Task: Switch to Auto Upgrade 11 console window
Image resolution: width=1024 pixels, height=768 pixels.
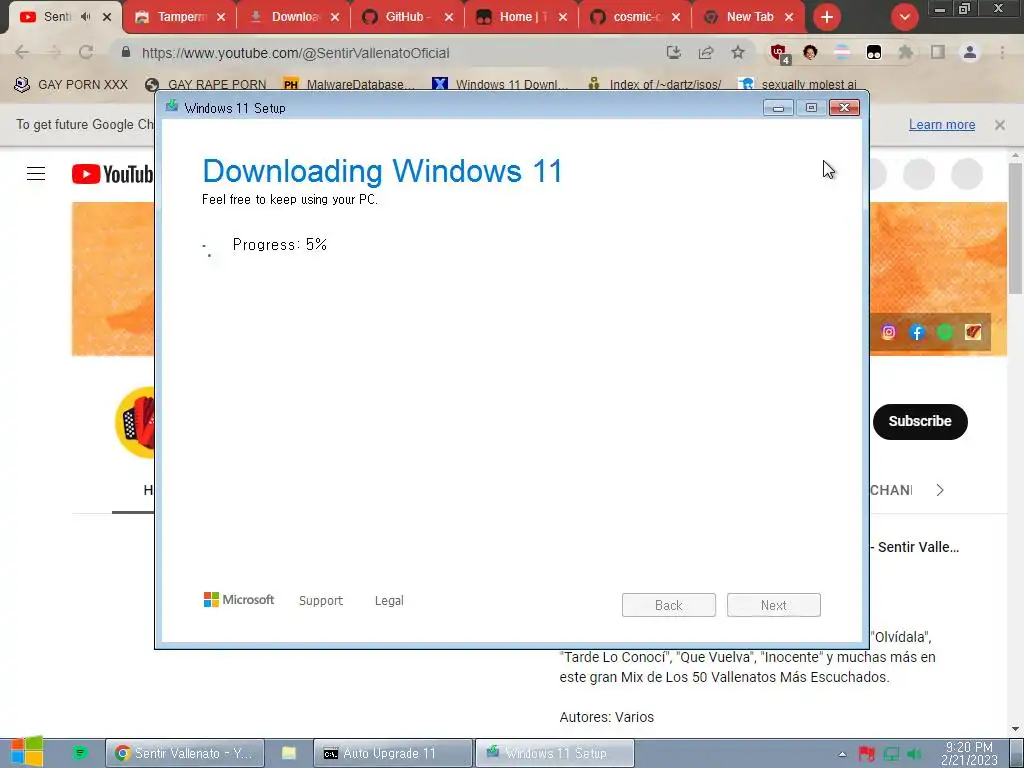Action: 392,753
